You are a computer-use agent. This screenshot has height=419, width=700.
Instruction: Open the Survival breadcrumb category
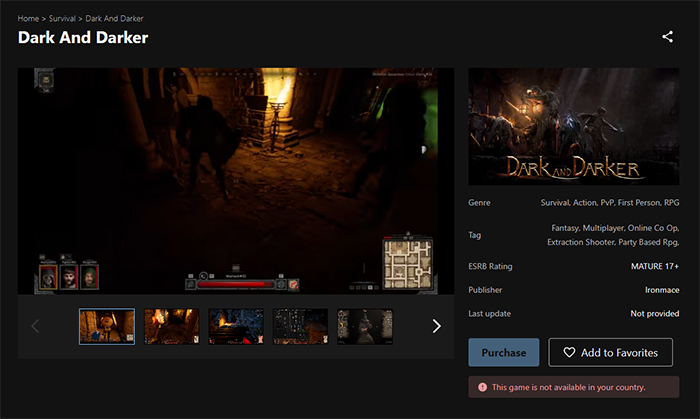point(62,18)
